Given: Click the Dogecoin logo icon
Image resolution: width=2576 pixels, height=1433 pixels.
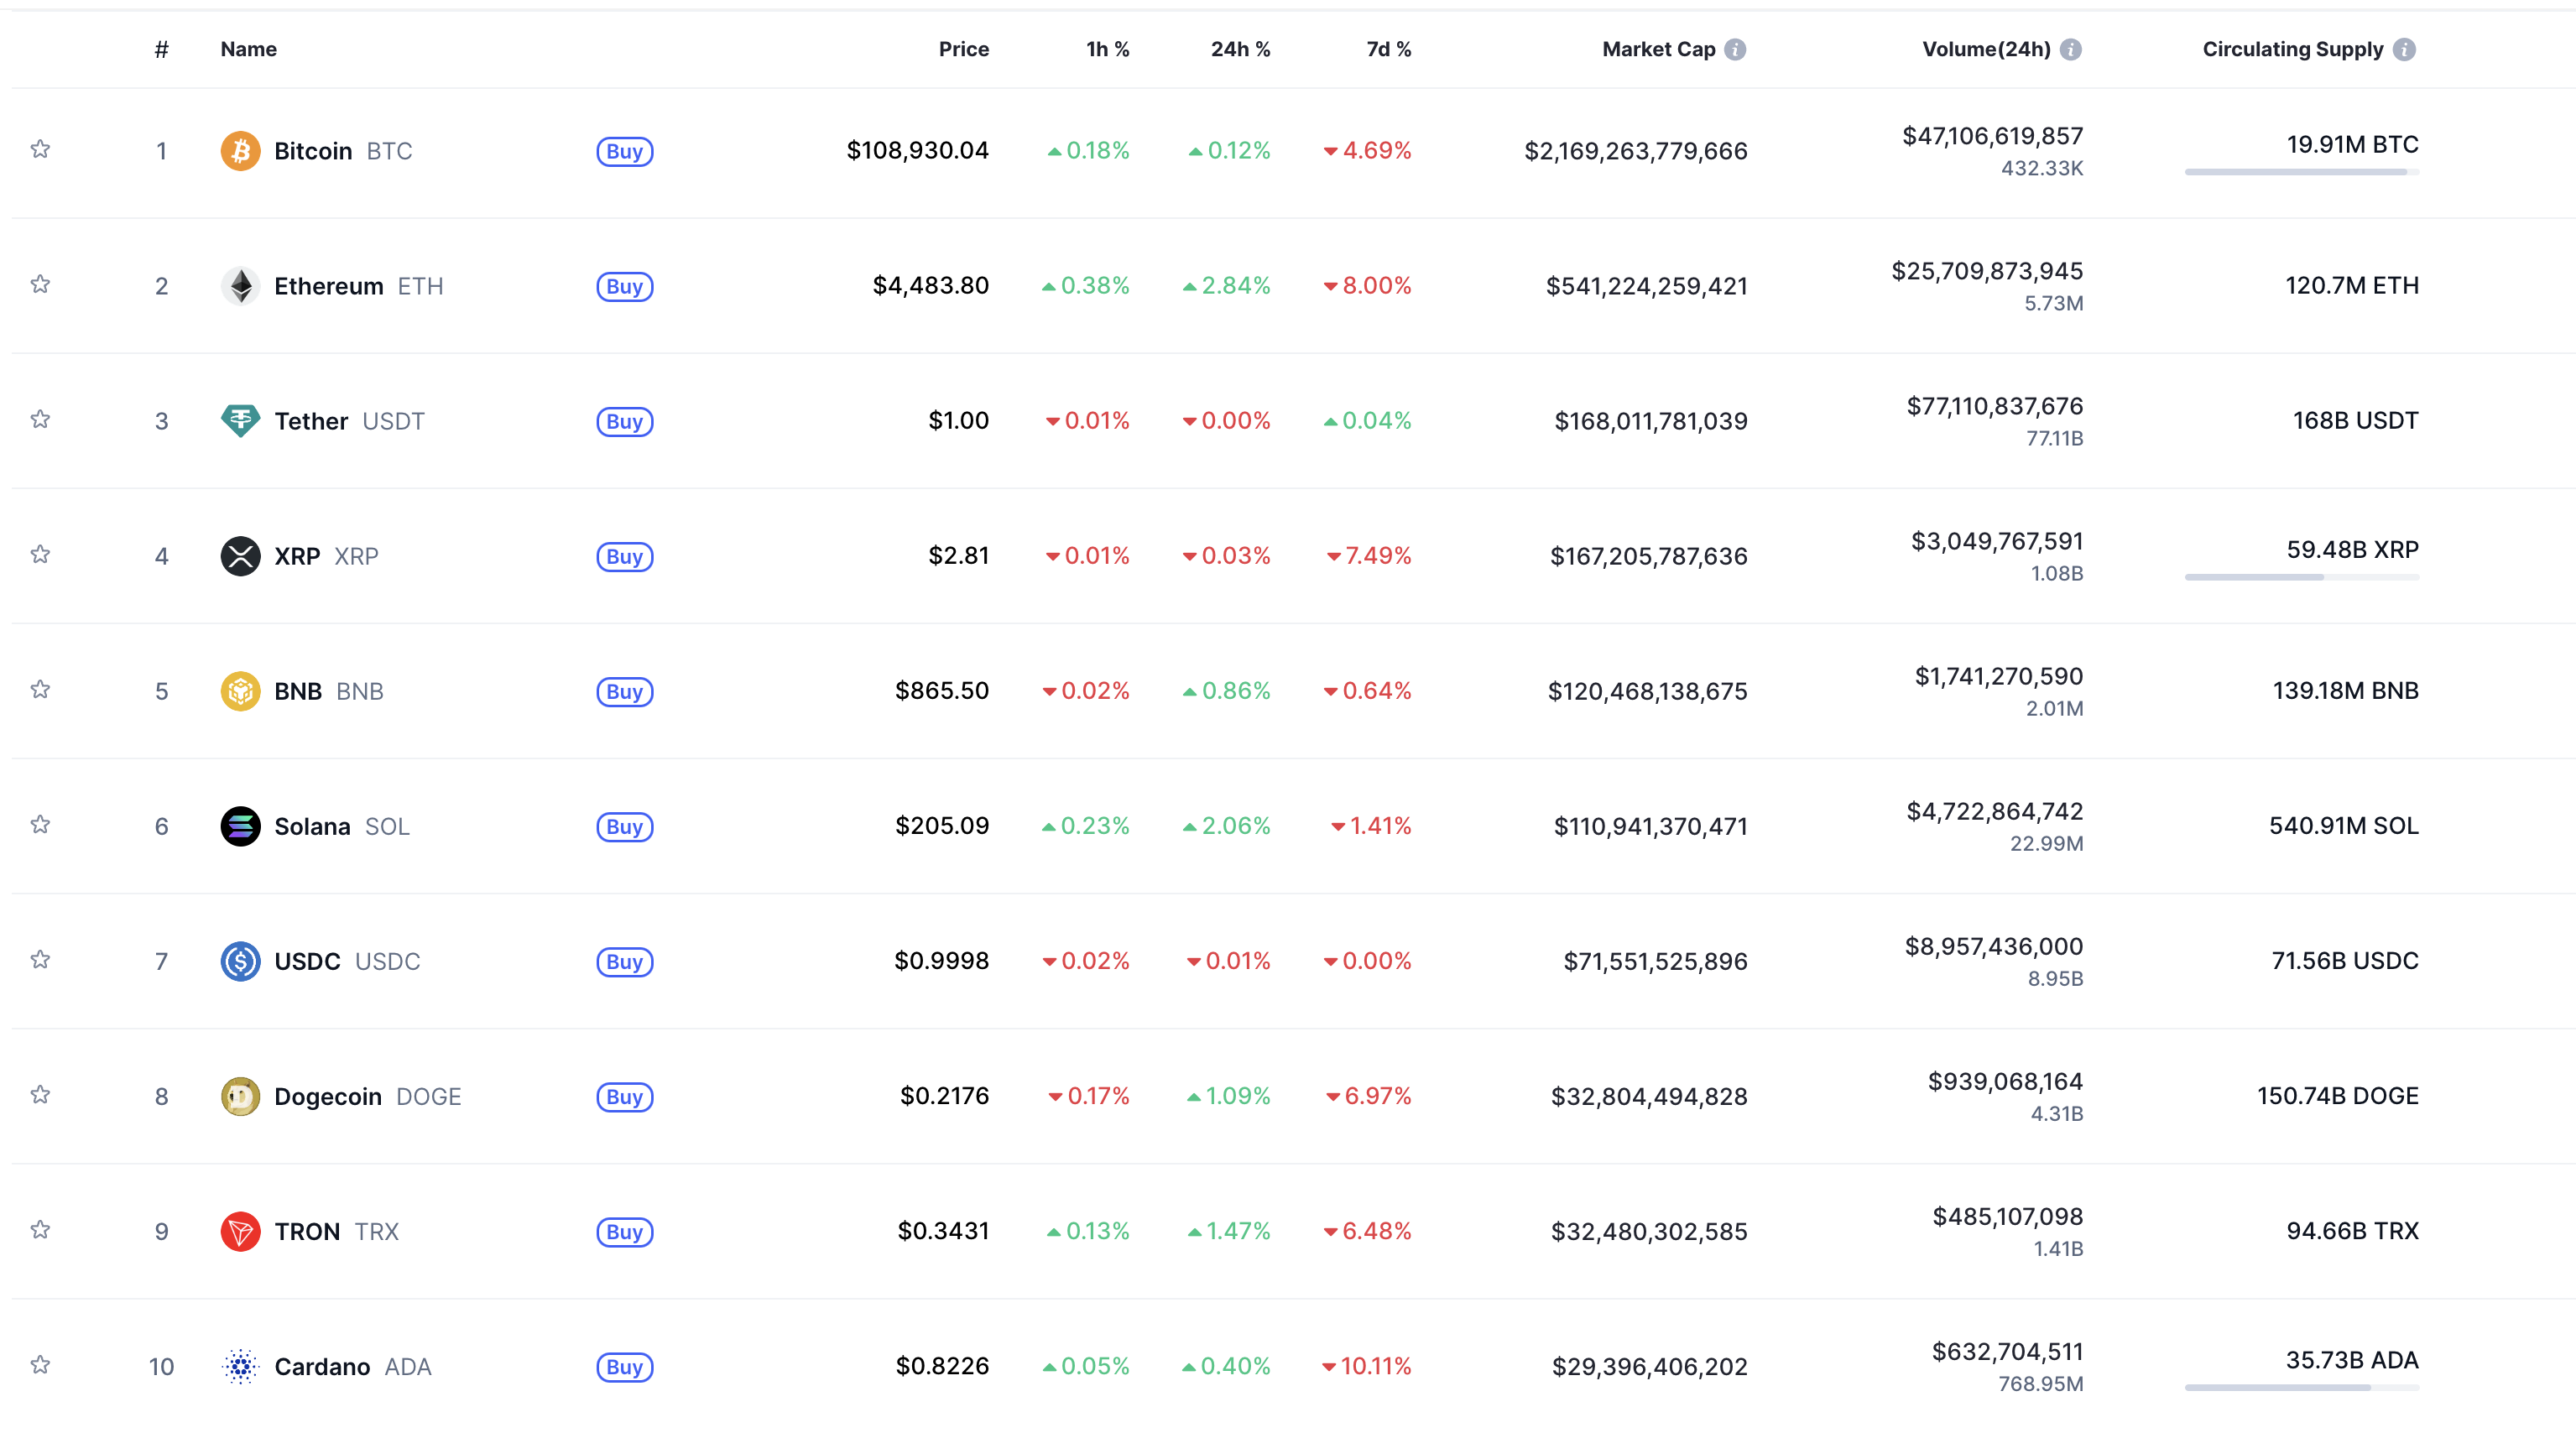Looking at the screenshot, I should pyautogui.click(x=240, y=1096).
